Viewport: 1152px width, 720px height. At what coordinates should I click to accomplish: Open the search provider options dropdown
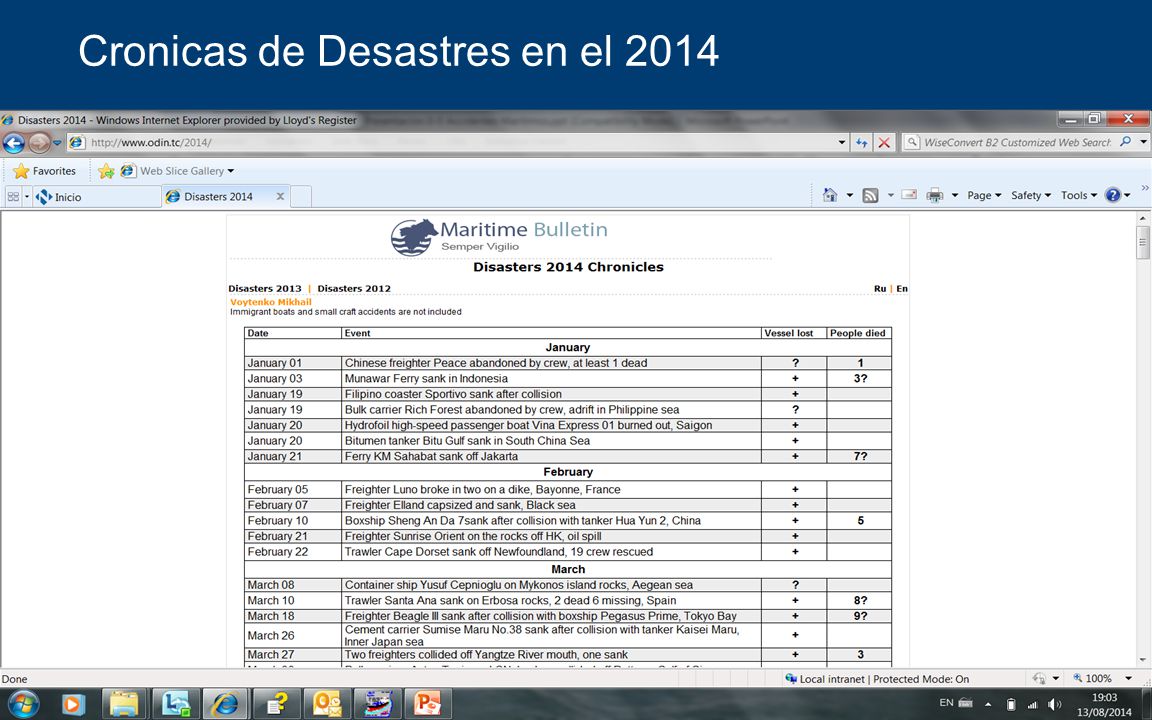tap(1144, 142)
